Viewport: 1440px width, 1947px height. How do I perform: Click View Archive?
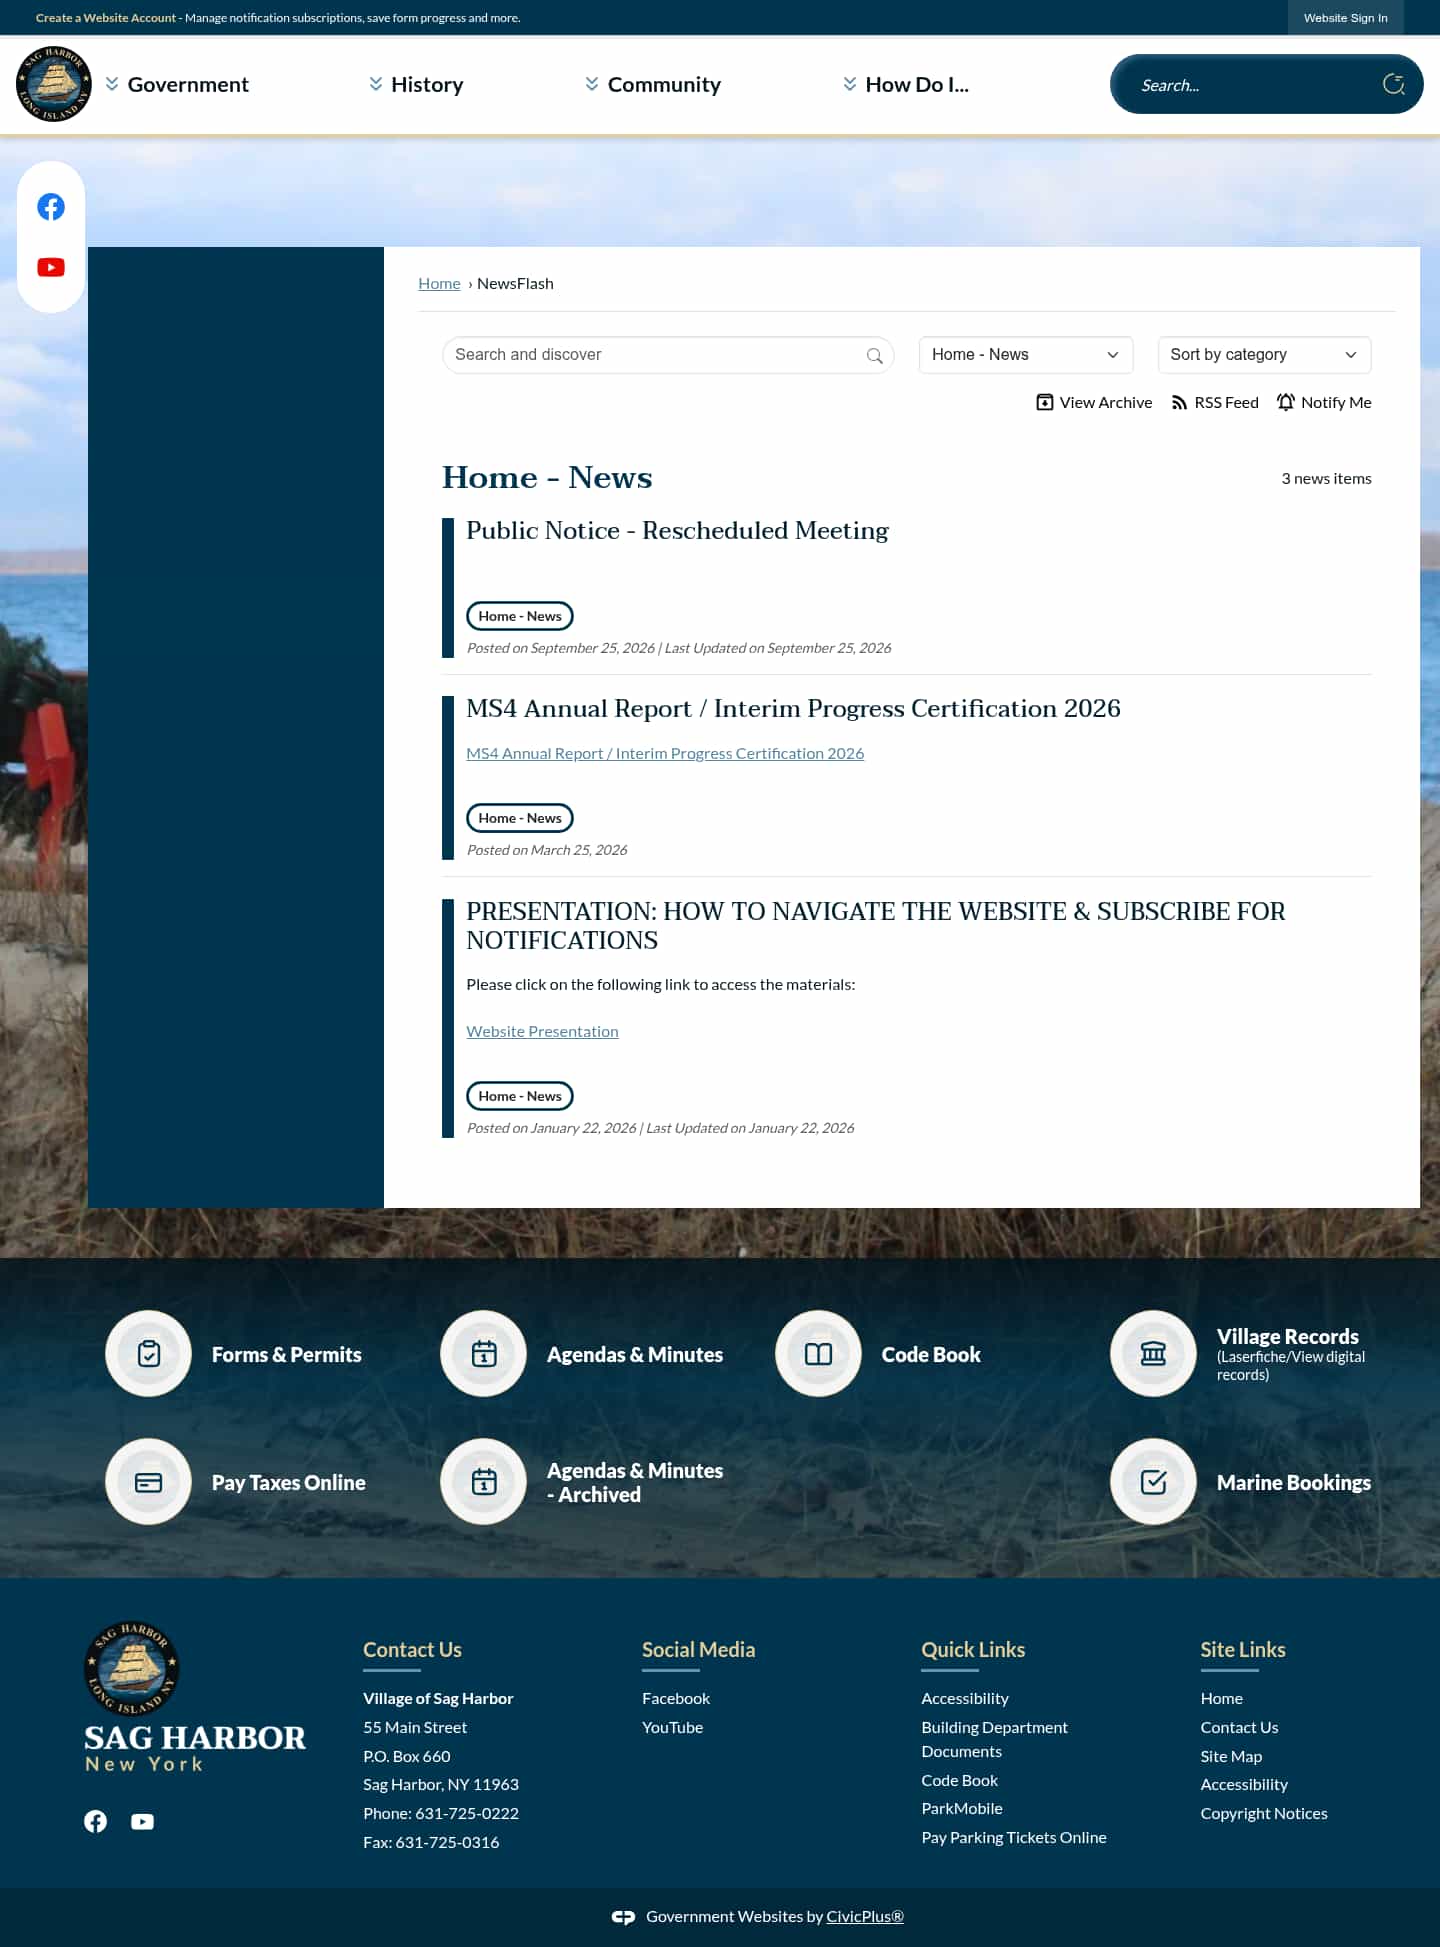click(x=1094, y=402)
